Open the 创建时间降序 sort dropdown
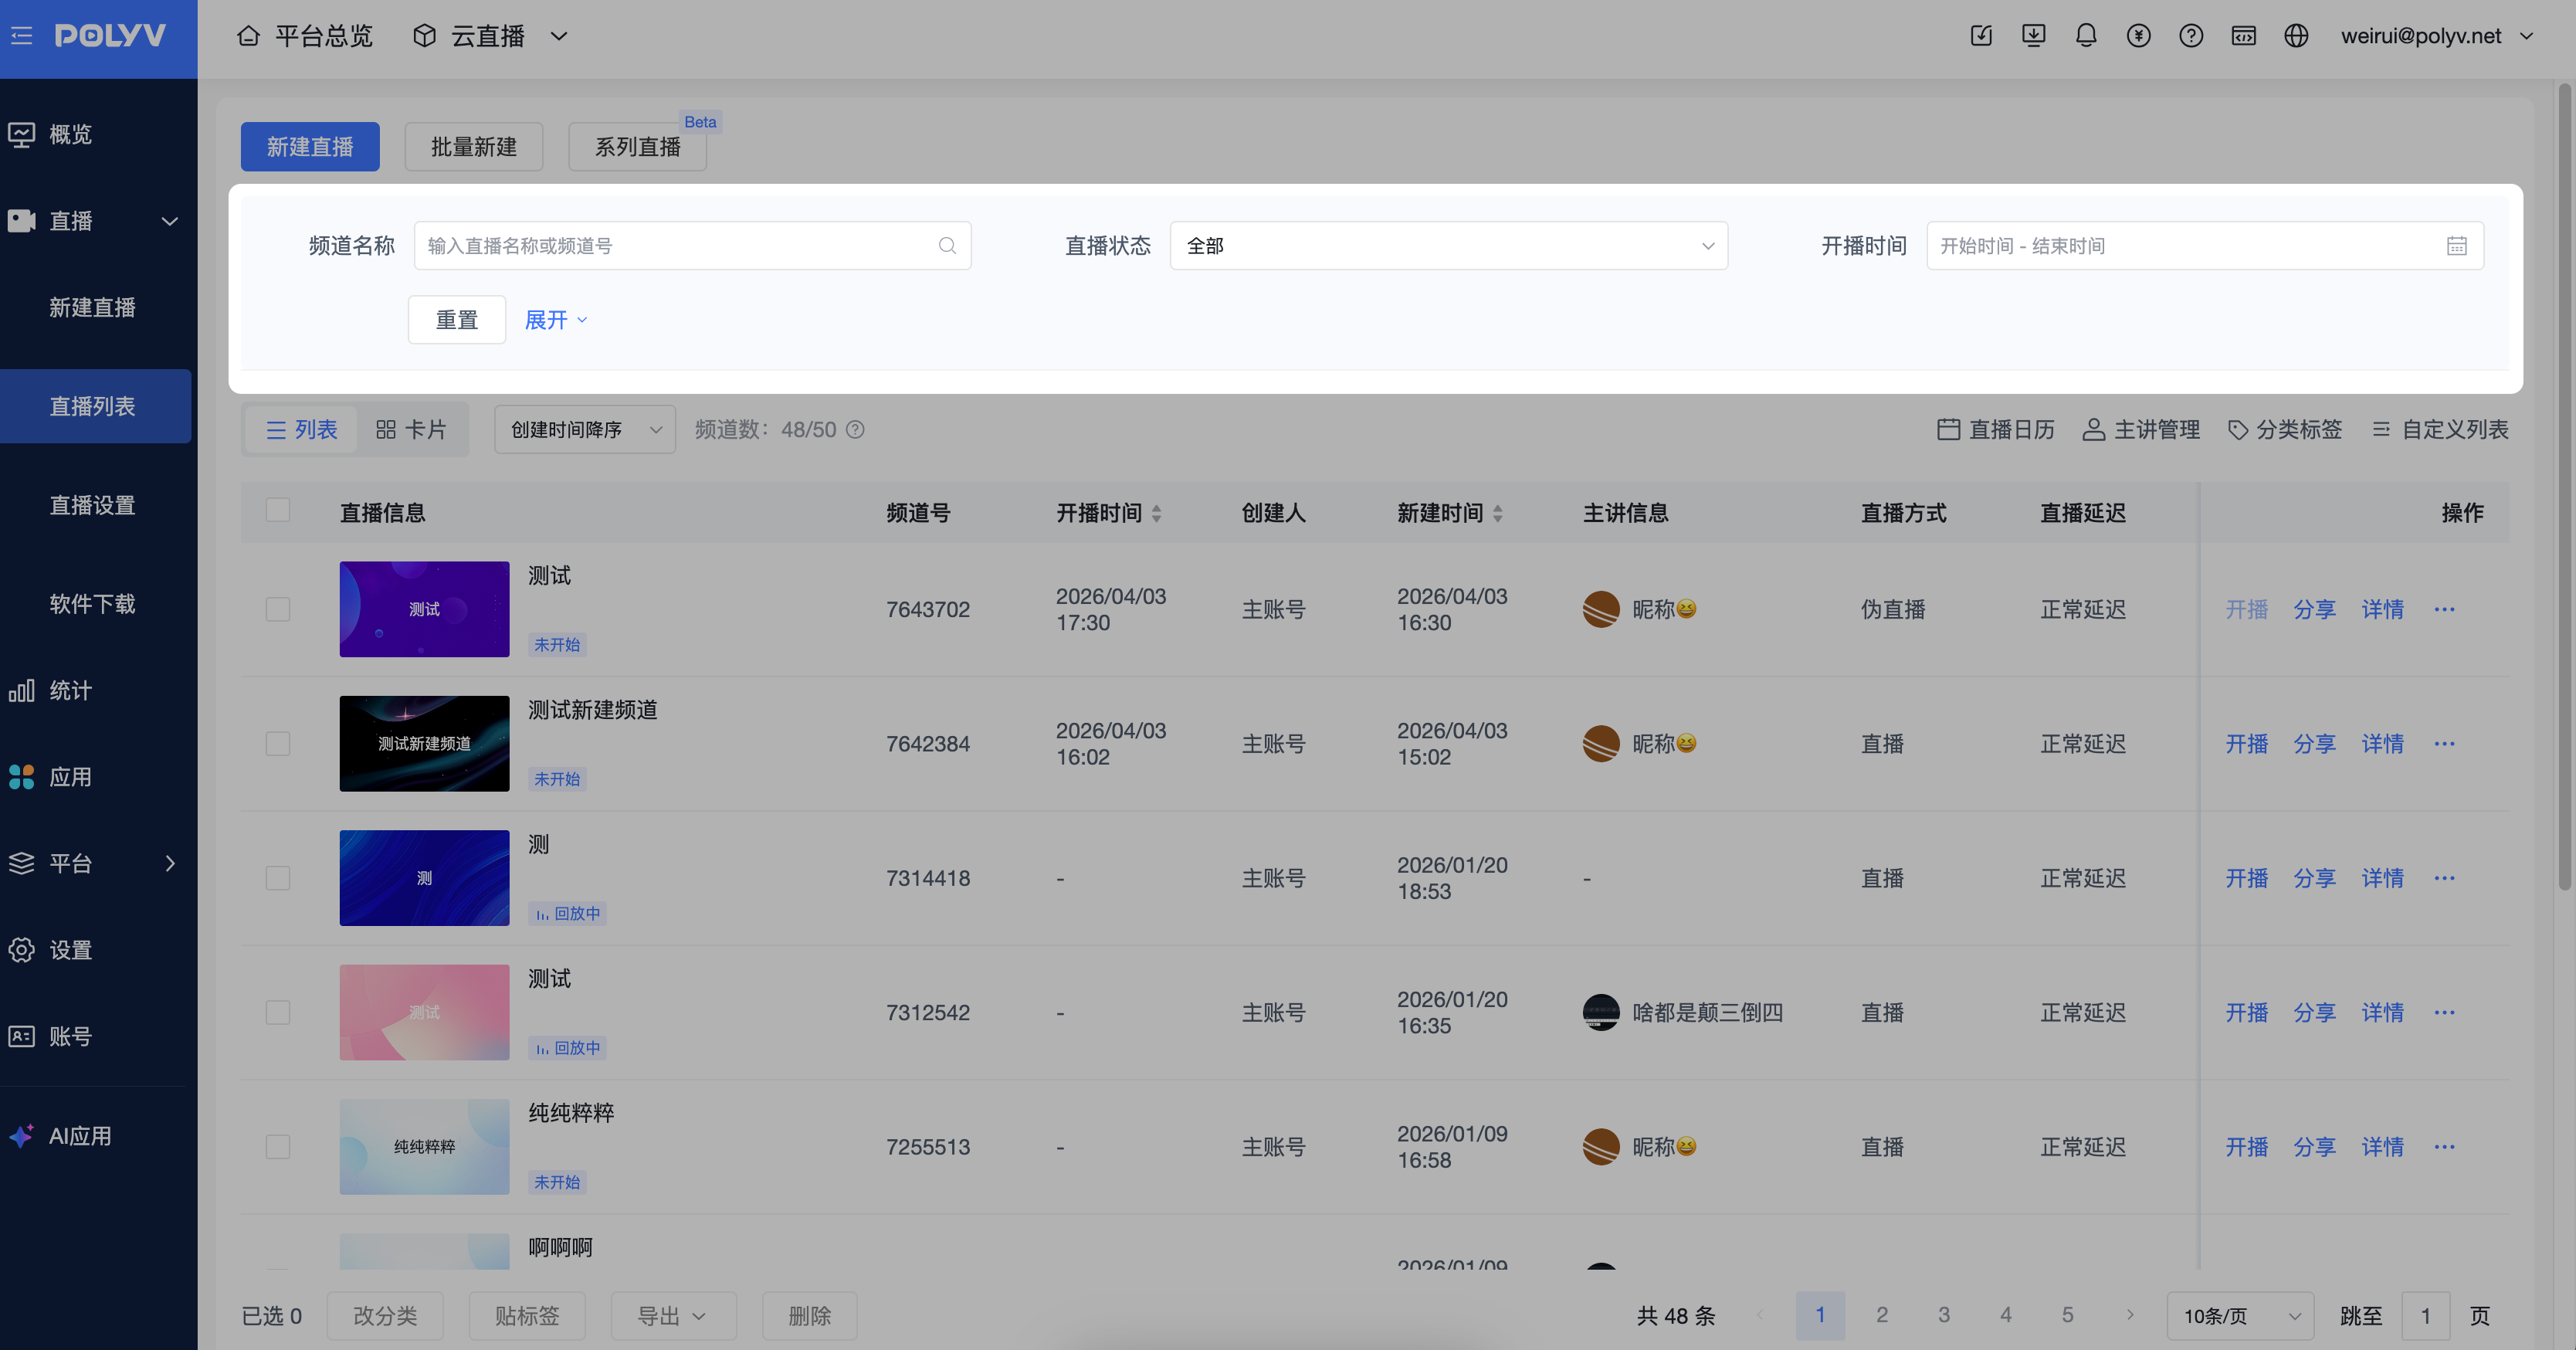The height and width of the screenshot is (1350, 2576). pos(585,430)
